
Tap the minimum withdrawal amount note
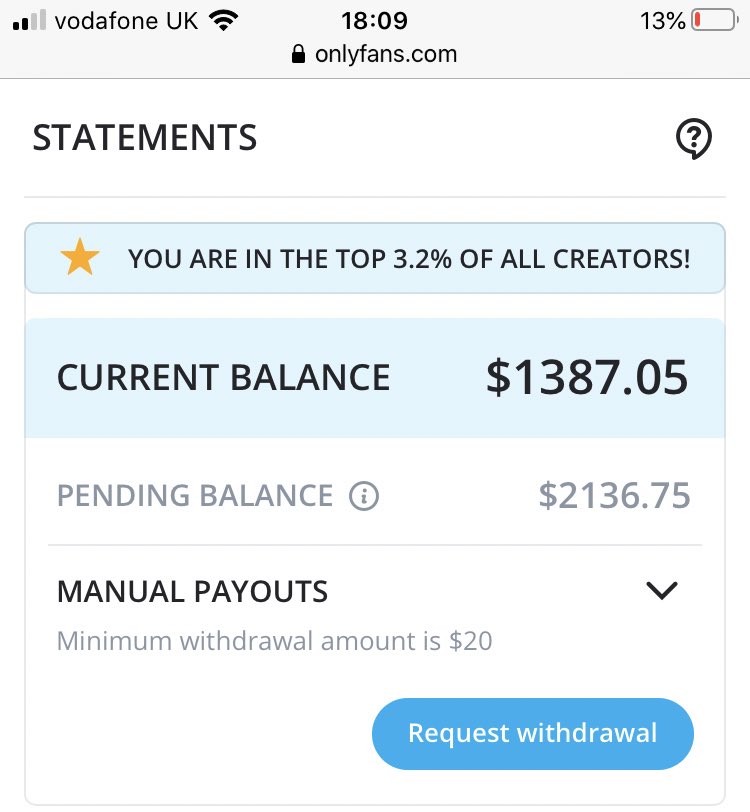click(x=274, y=640)
